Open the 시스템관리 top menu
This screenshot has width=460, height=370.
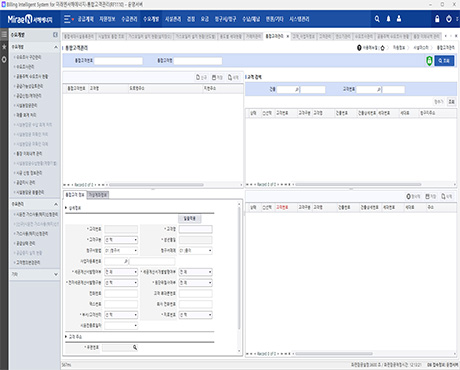(x=299, y=19)
